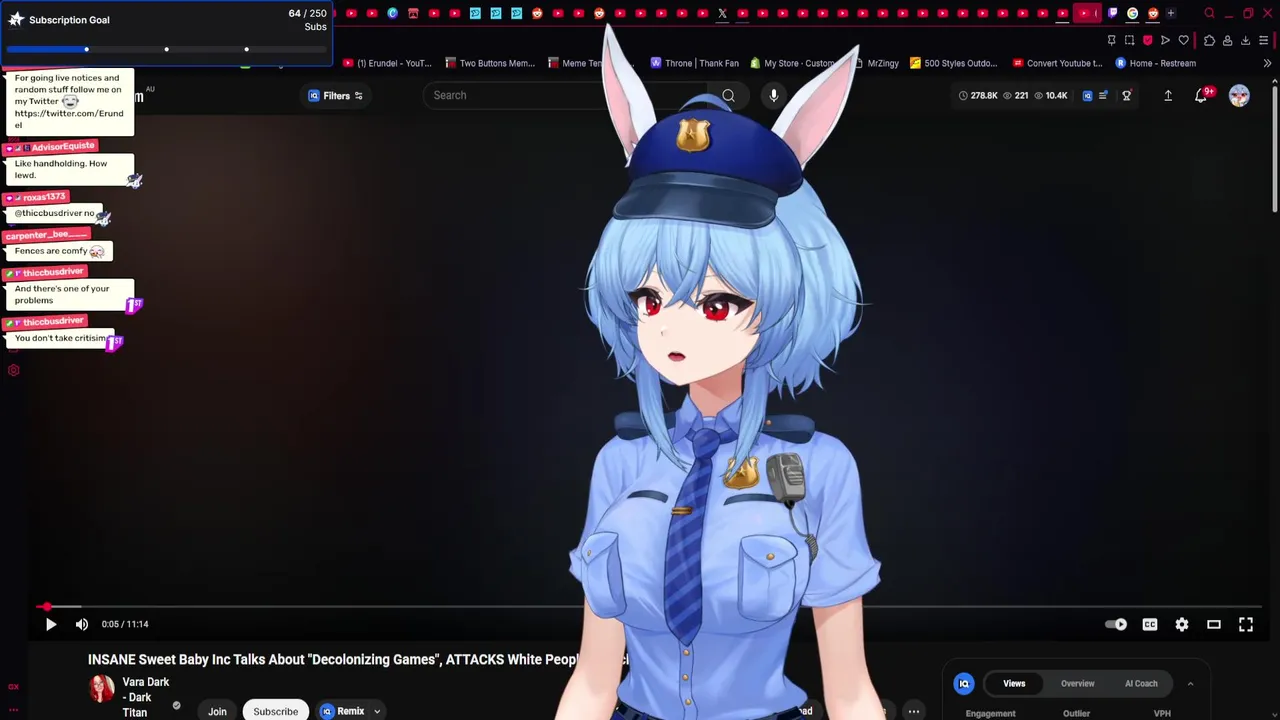The width and height of the screenshot is (1280, 720).
Task: Toggle the autoplay switch
Action: pyautogui.click(x=1116, y=624)
